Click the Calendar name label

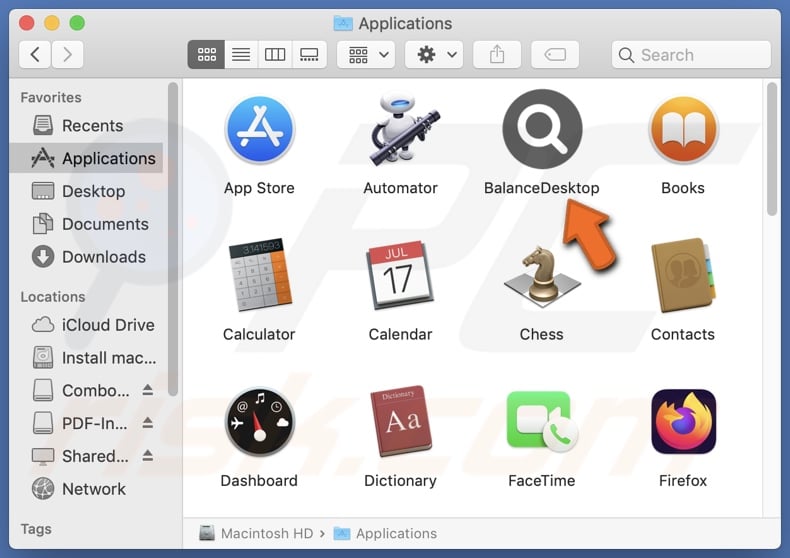click(401, 334)
